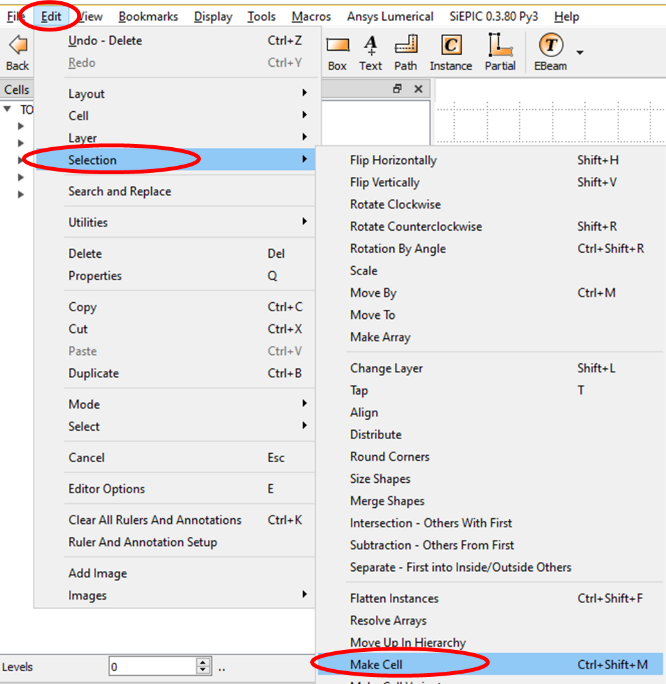
Task: Open the Edit menu
Action: (51, 17)
